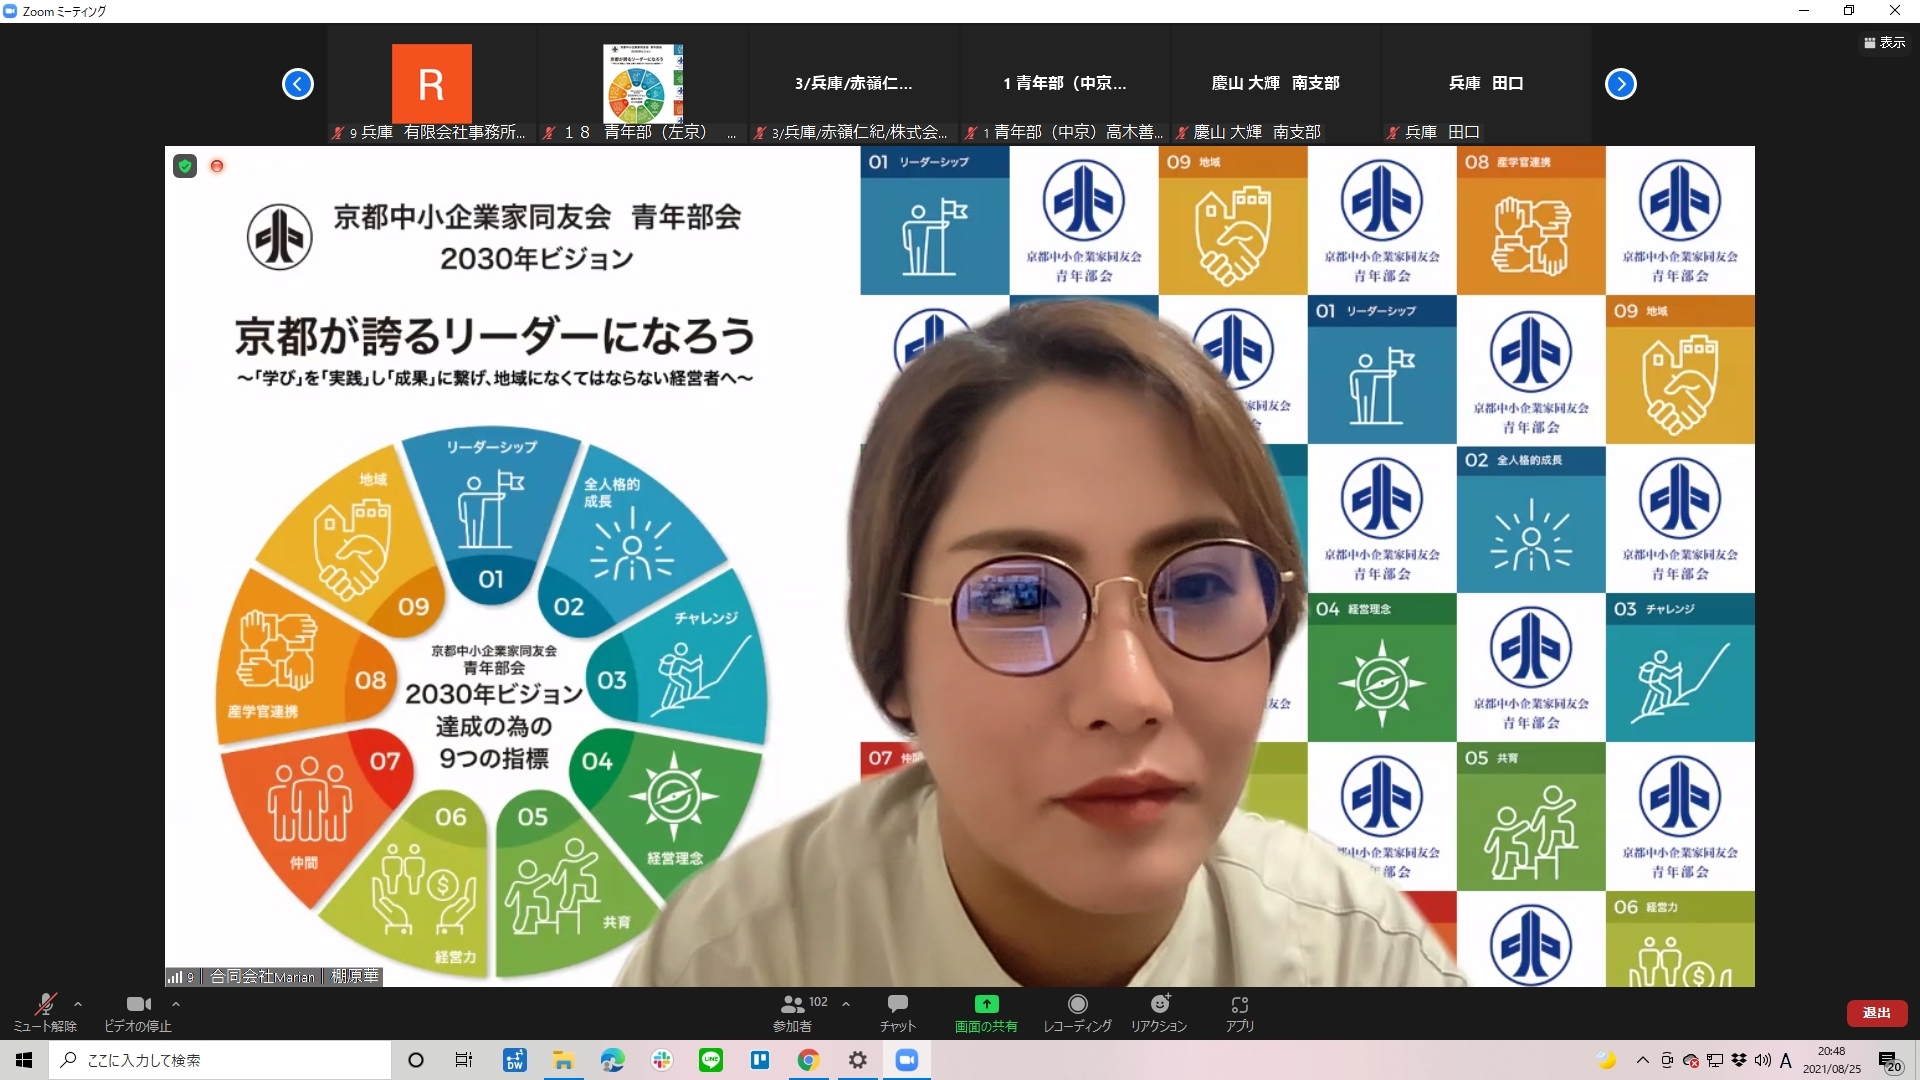The height and width of the screenshot is (1080, 1920).
Task: Open network status tray icon
Action: (1714, 1060)
